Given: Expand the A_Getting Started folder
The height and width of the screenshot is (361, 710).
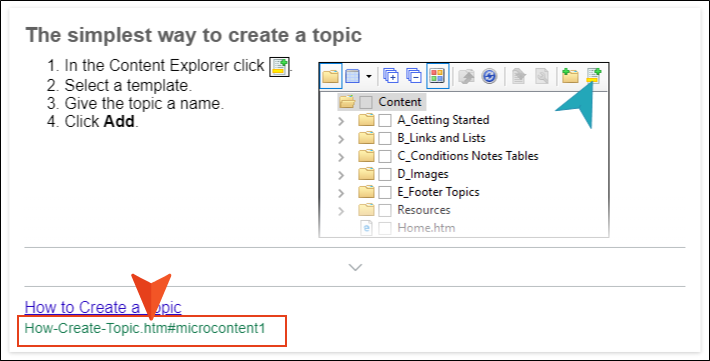Looking at the screenshot, I should pos(341,121).
